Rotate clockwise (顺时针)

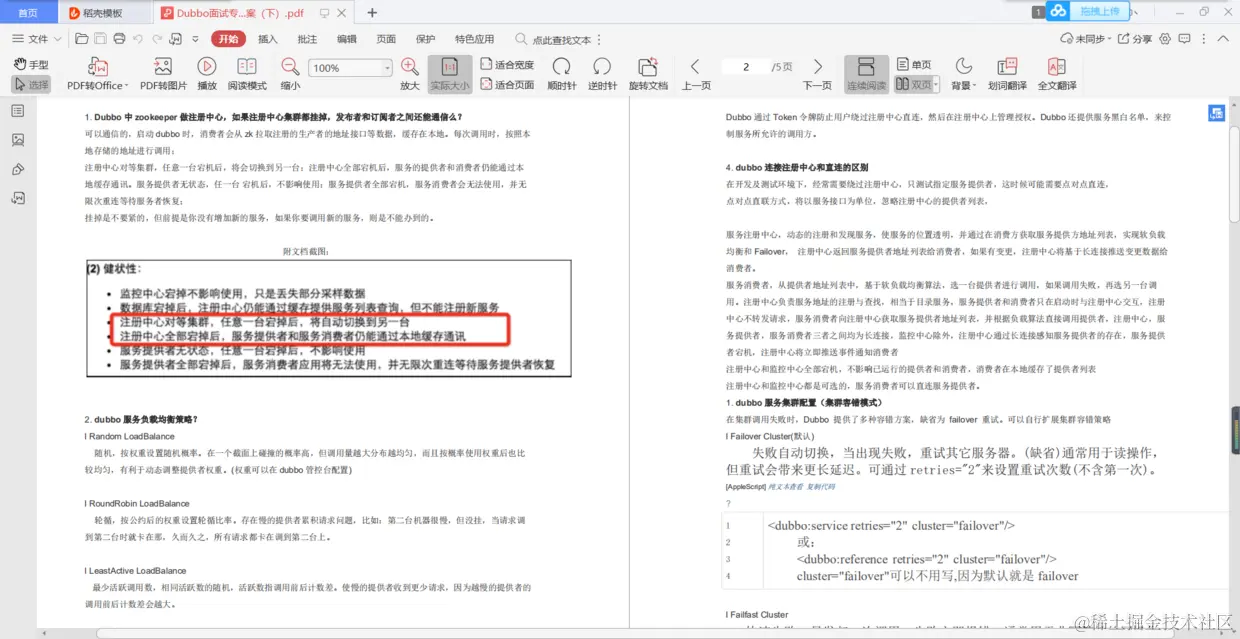[562, 74]
